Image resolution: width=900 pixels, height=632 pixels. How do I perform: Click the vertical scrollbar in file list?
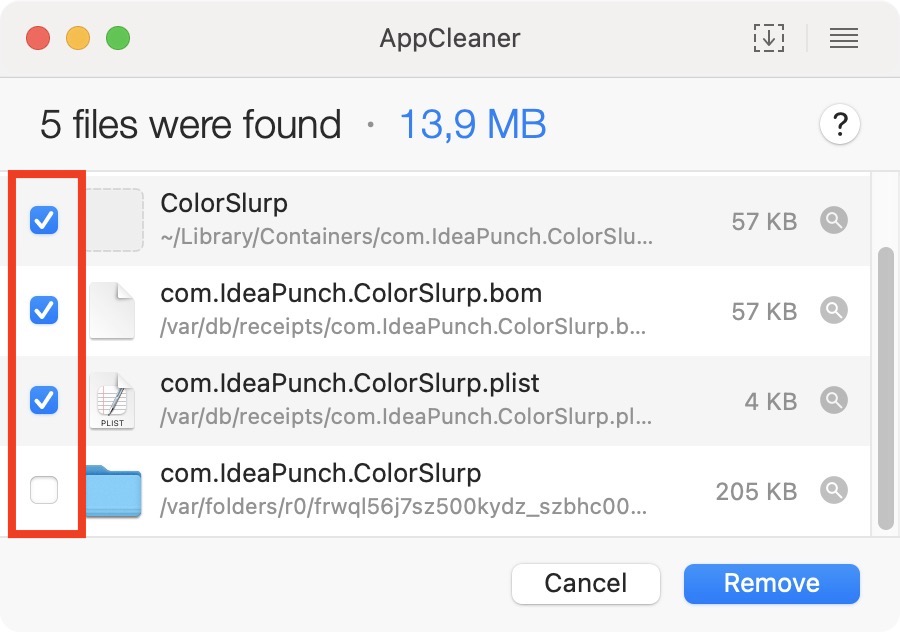coord(885,388)
